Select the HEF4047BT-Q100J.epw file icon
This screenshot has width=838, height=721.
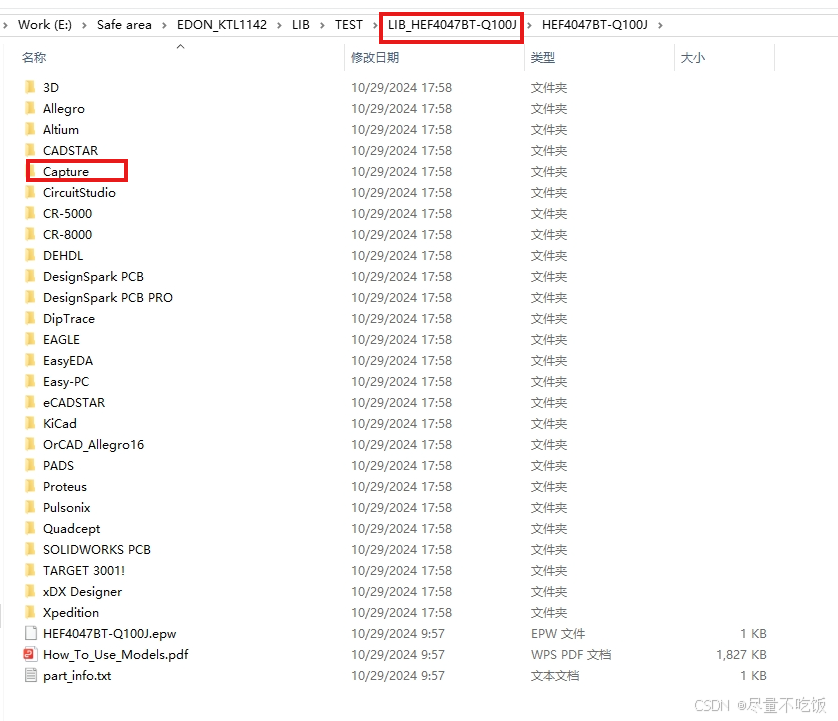point(30,633)
